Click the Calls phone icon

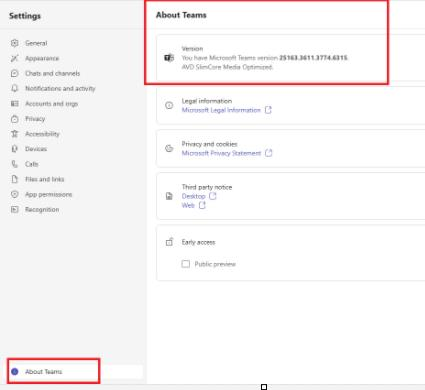[x=15, y=164]
